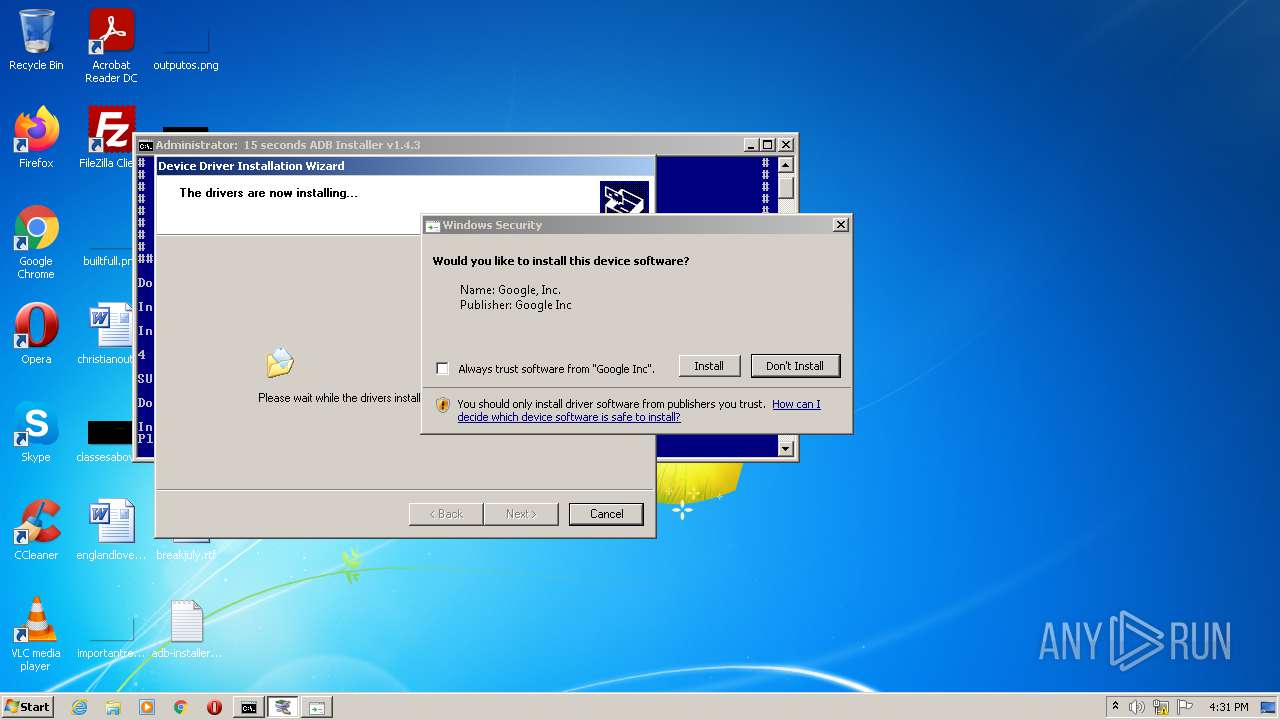Select the outputos.png desktop file
1280x720 pixels.
pyautogui.click(x=186, y=45)
